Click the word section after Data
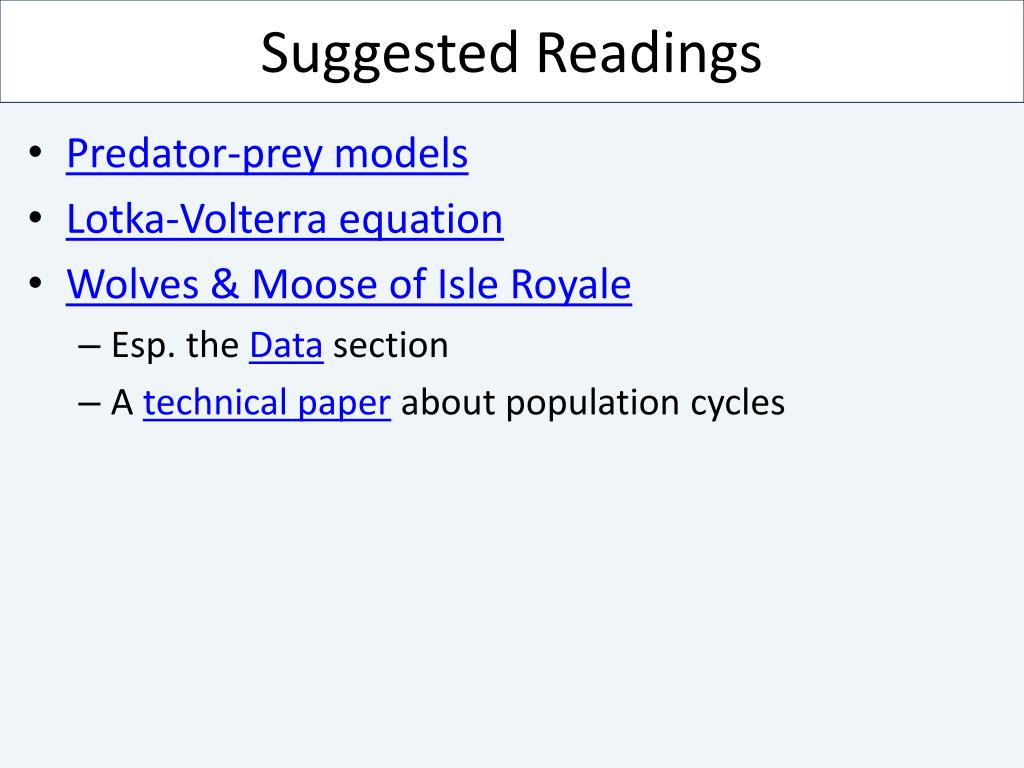 click(x=391, y=345)
